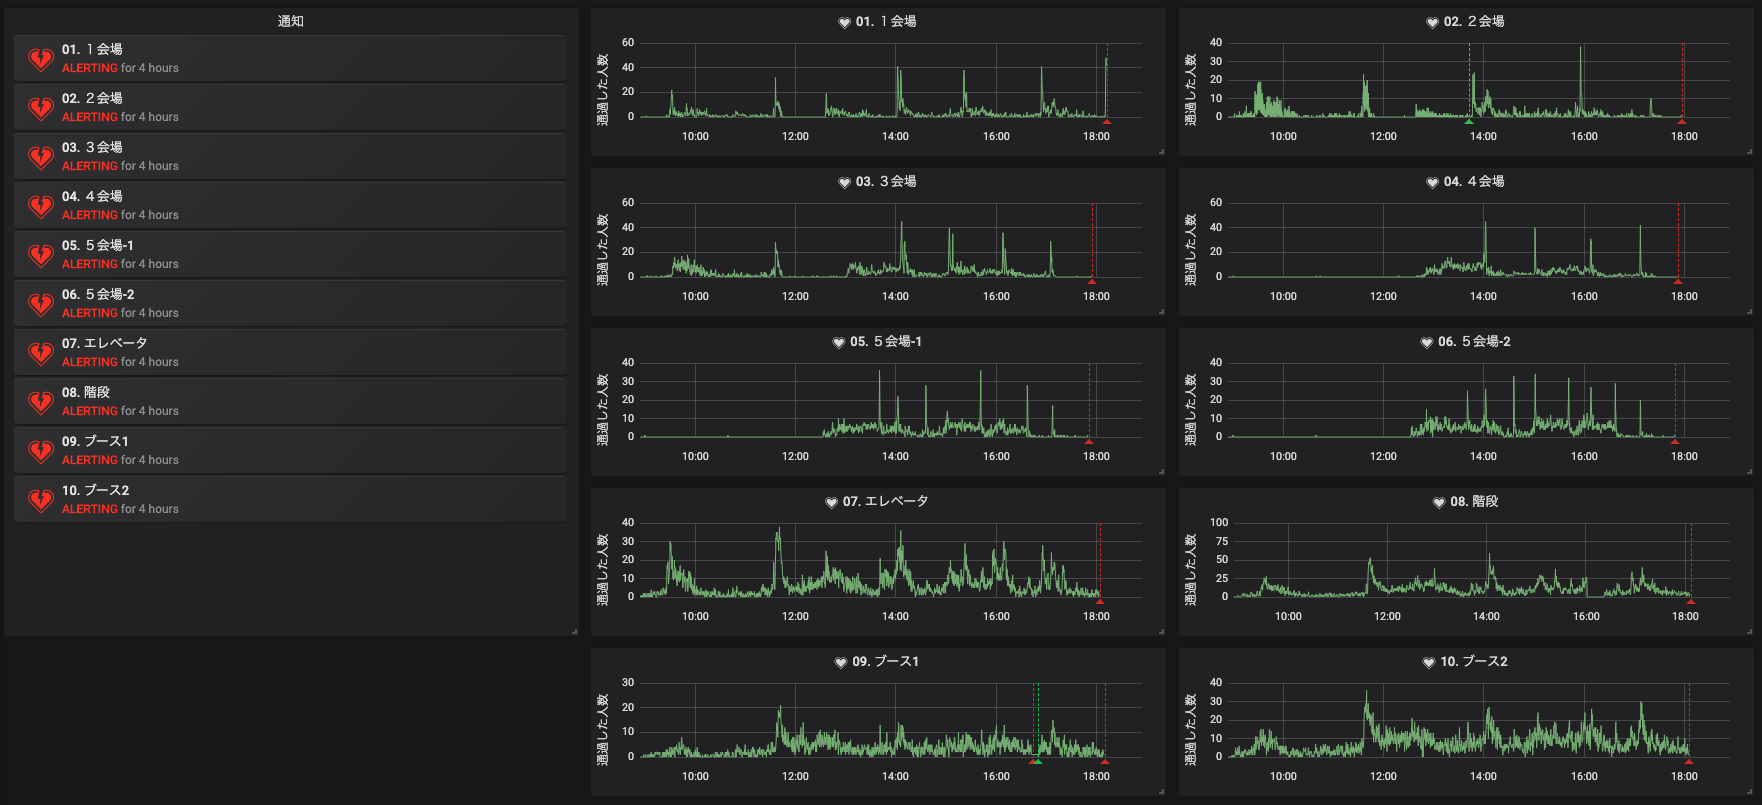
Task: Click 100 axis value on 08. 階段 graph
Action: pyautogui.click(x=1219, y=522)
